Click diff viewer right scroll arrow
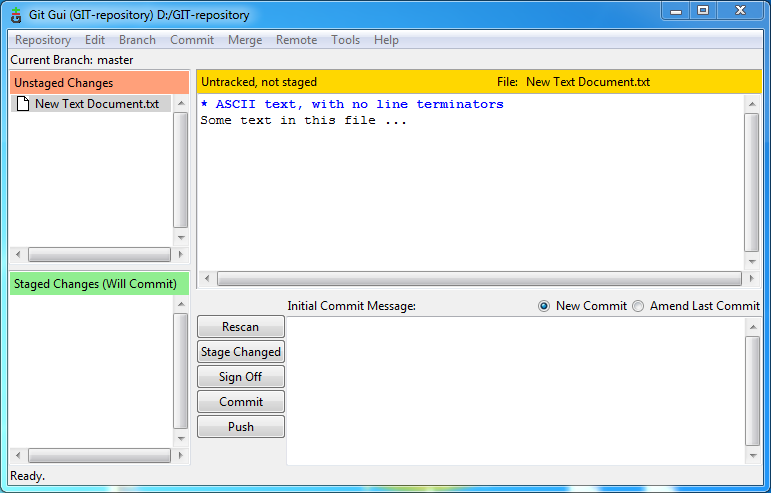Image resolution: width=771 pixels, height=493 pixels. coord(751,278)
